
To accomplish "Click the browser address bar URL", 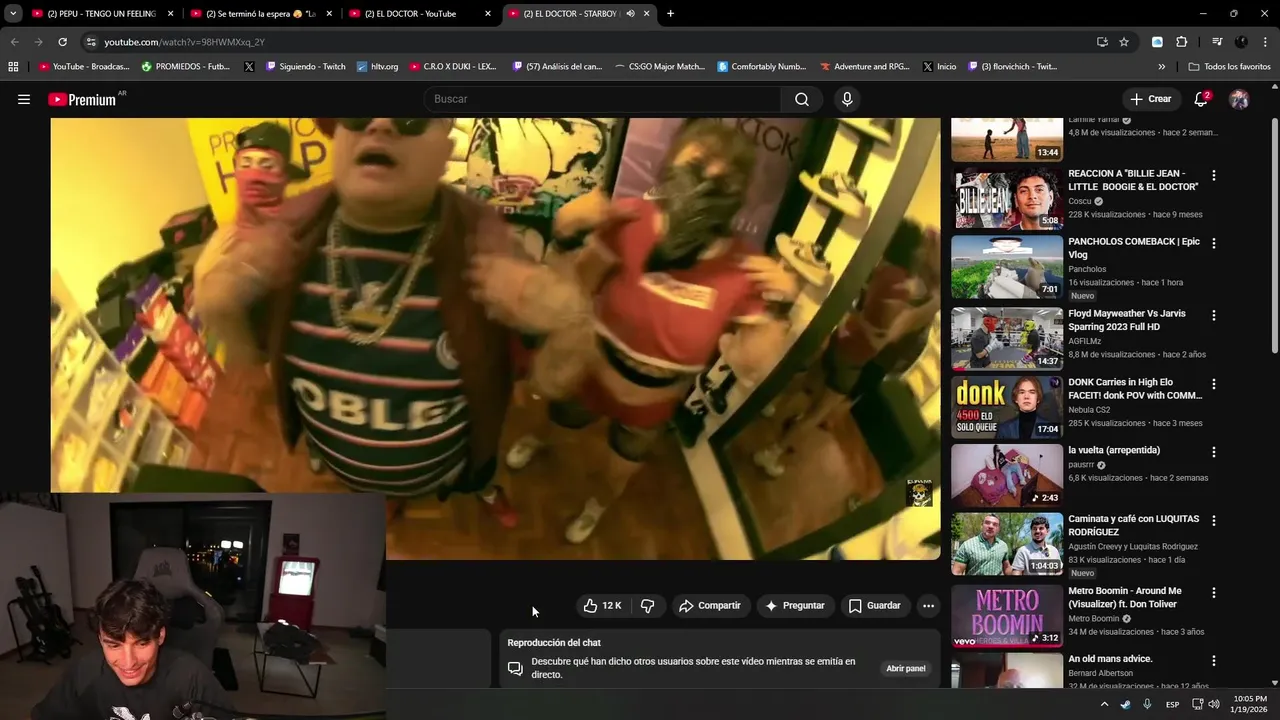I will [x=184, y=42].
